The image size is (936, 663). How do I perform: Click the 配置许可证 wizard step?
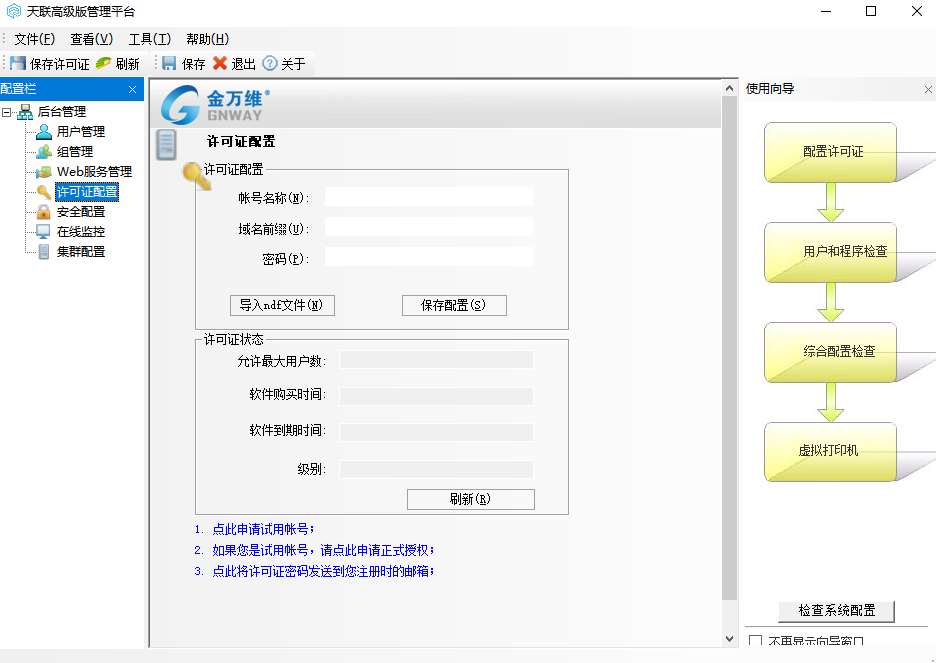(x=830, y=152)
